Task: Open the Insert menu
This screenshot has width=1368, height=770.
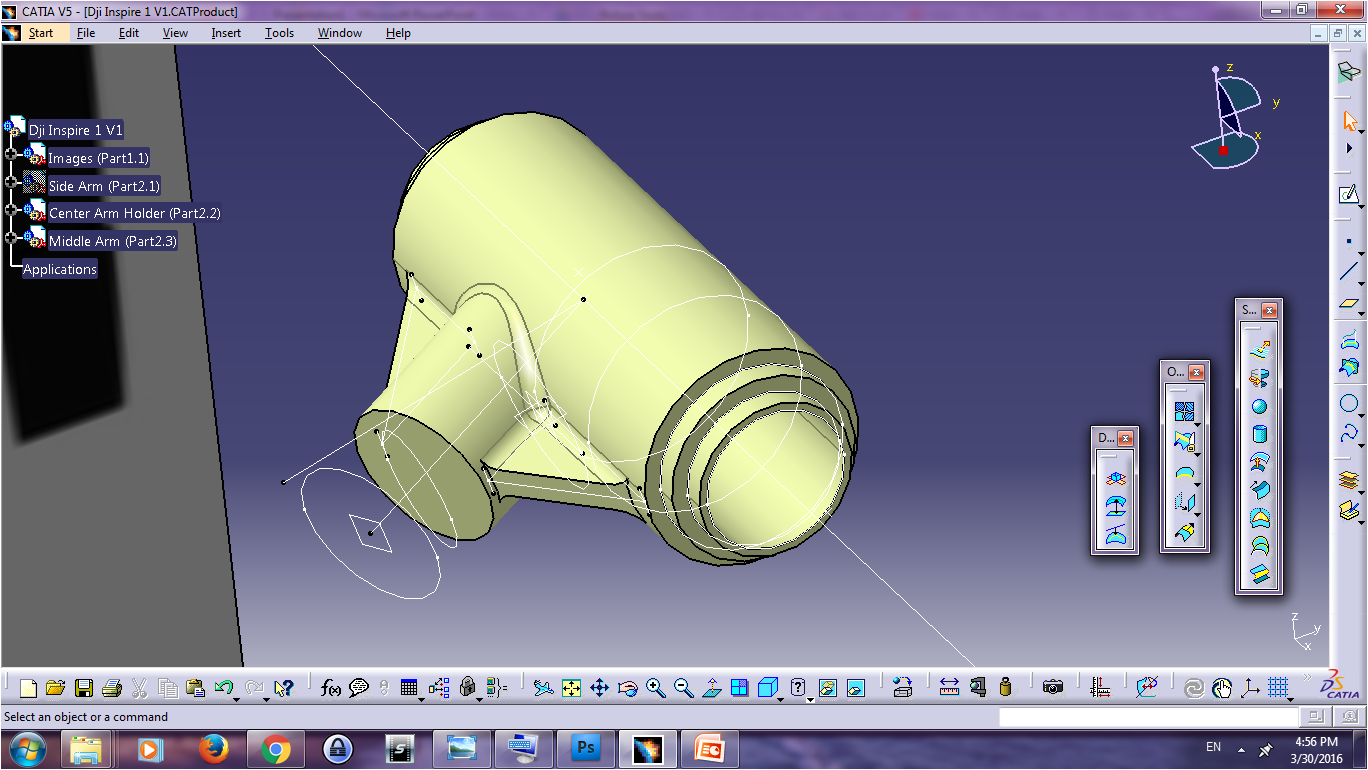Action: tap(226, 32)
